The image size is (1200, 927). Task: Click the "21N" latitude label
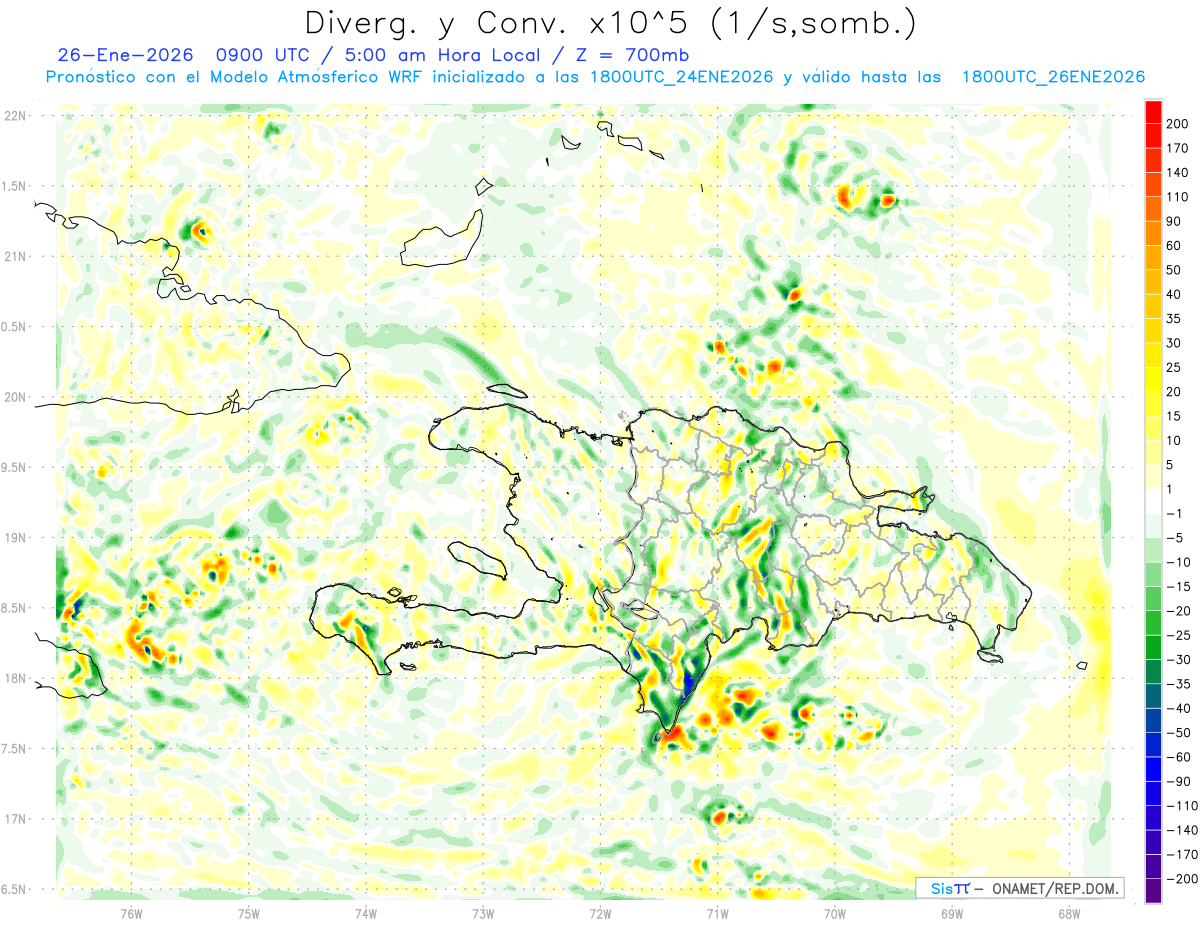coord(15,256)
